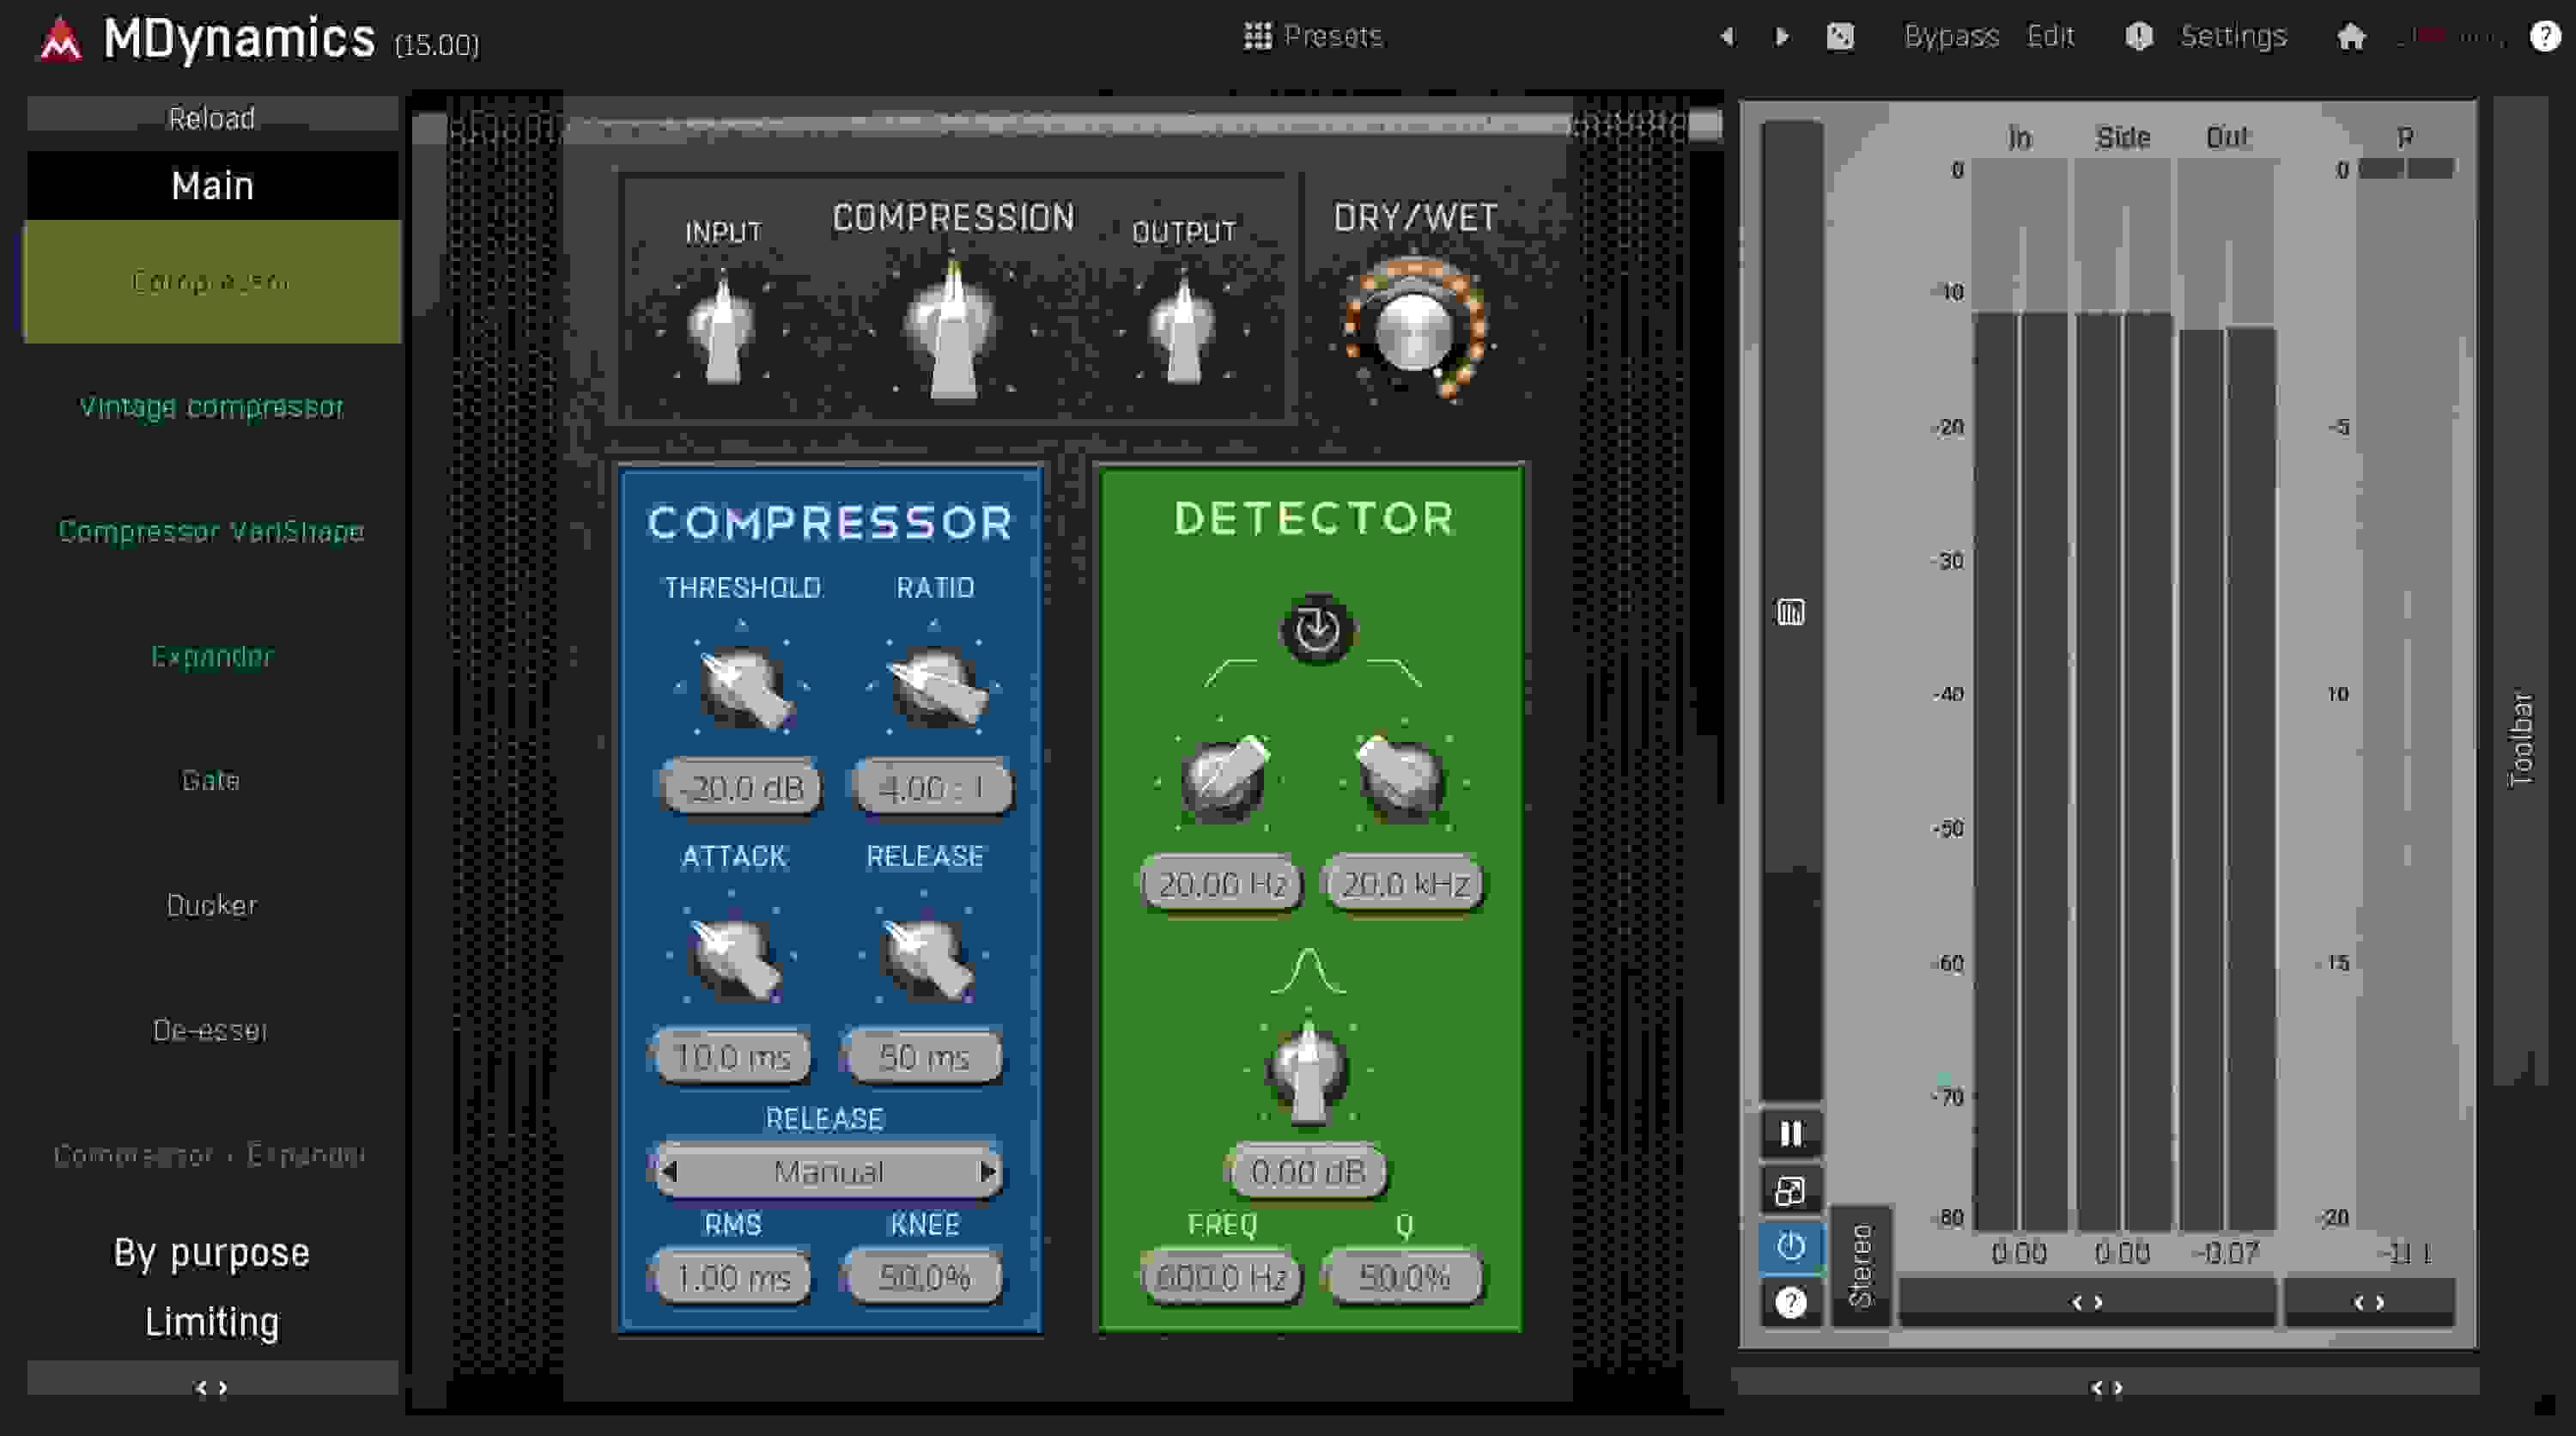This screenshot has width=2576, height=1436.
Task: Open the Limiting category
Action: pyautogui.click(x=211, y=1321)
